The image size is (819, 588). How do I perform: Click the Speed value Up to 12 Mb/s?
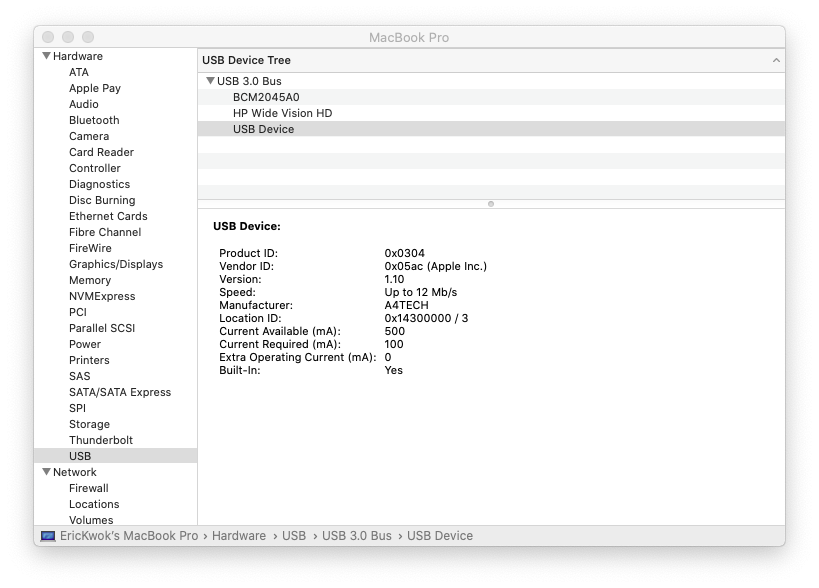point(420,292)
